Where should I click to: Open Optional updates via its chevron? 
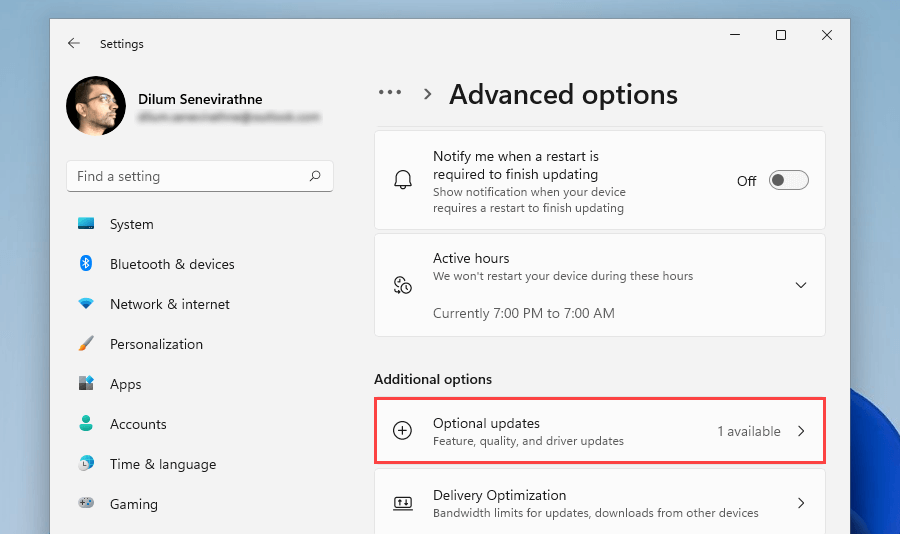click(x=800, y=431)
